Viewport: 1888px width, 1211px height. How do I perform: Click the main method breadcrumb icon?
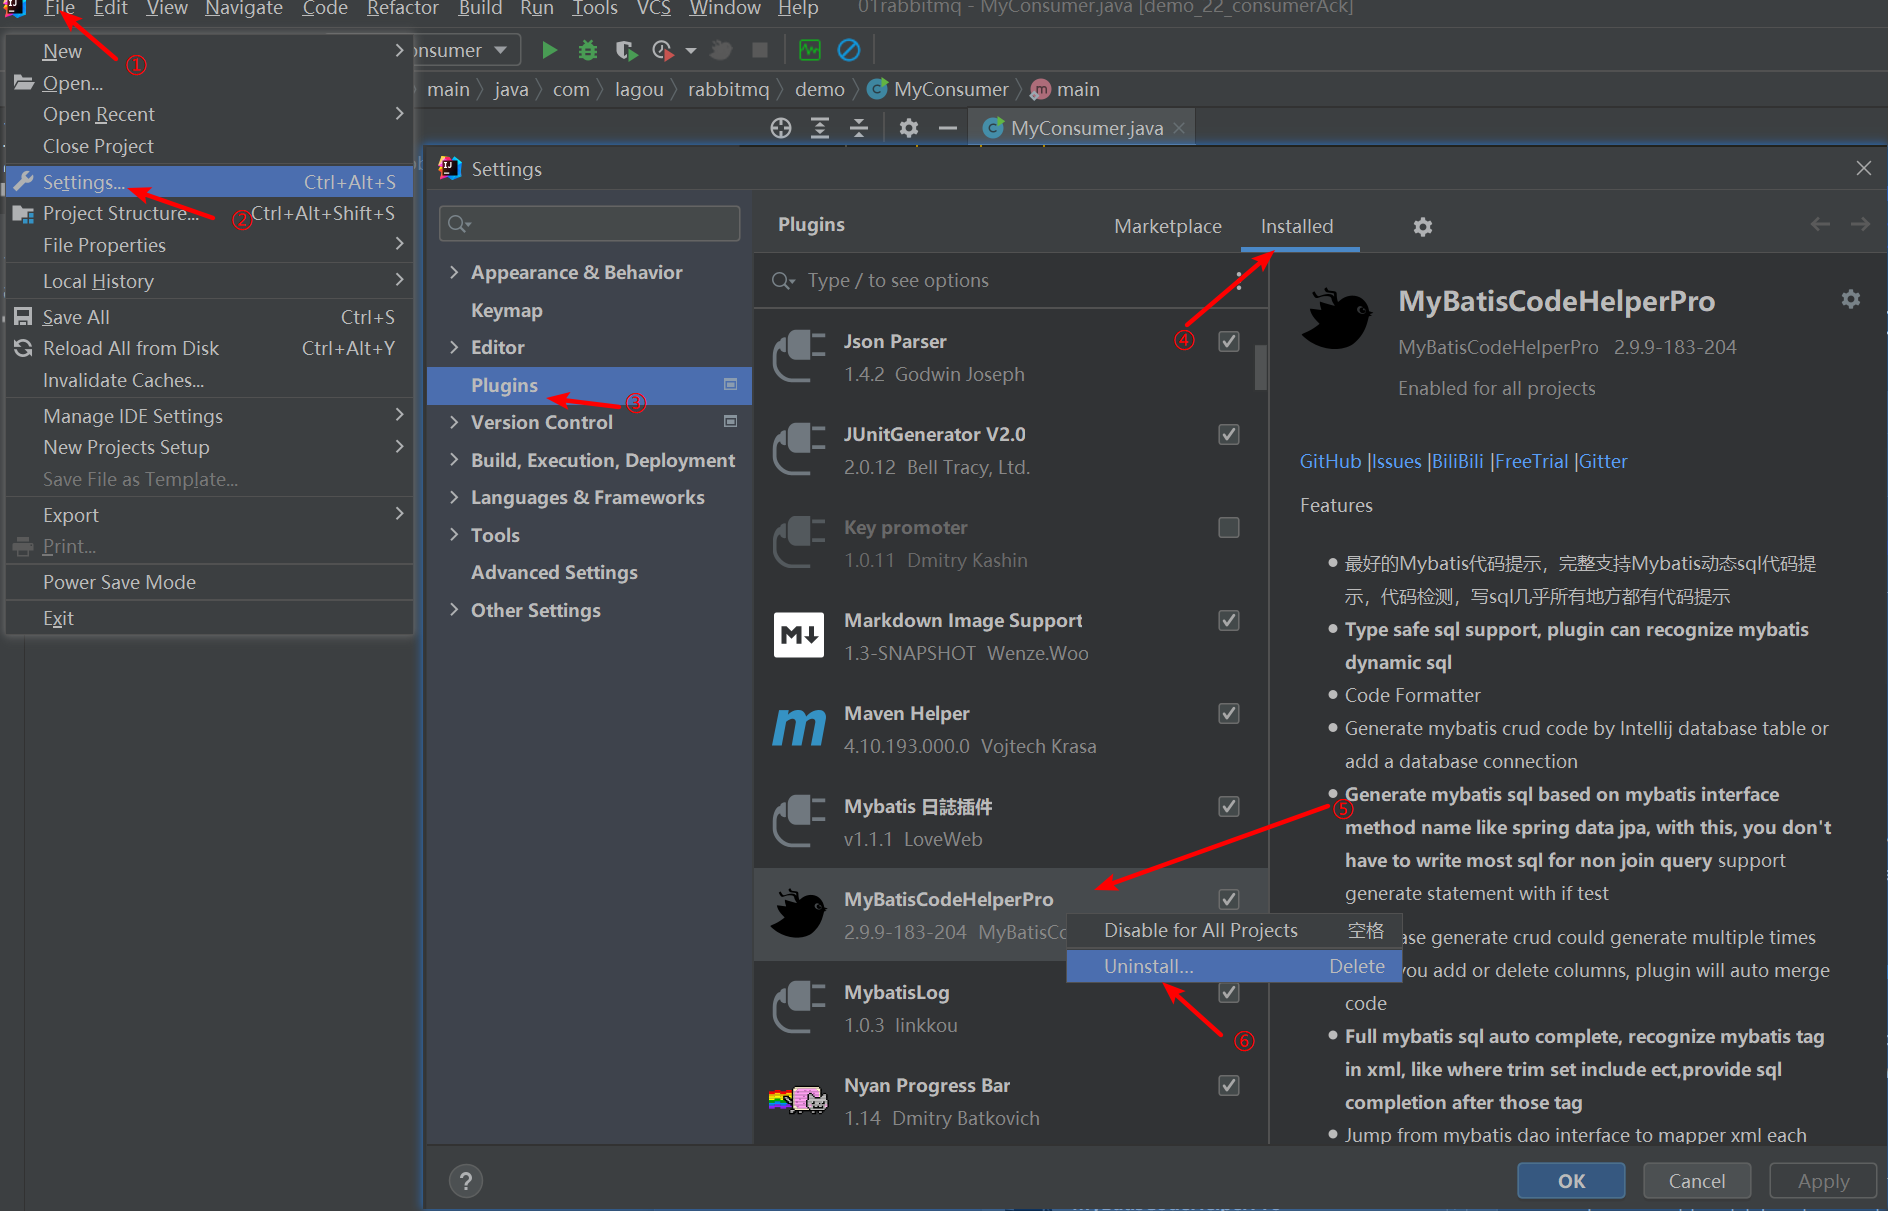pos(1041,89)
